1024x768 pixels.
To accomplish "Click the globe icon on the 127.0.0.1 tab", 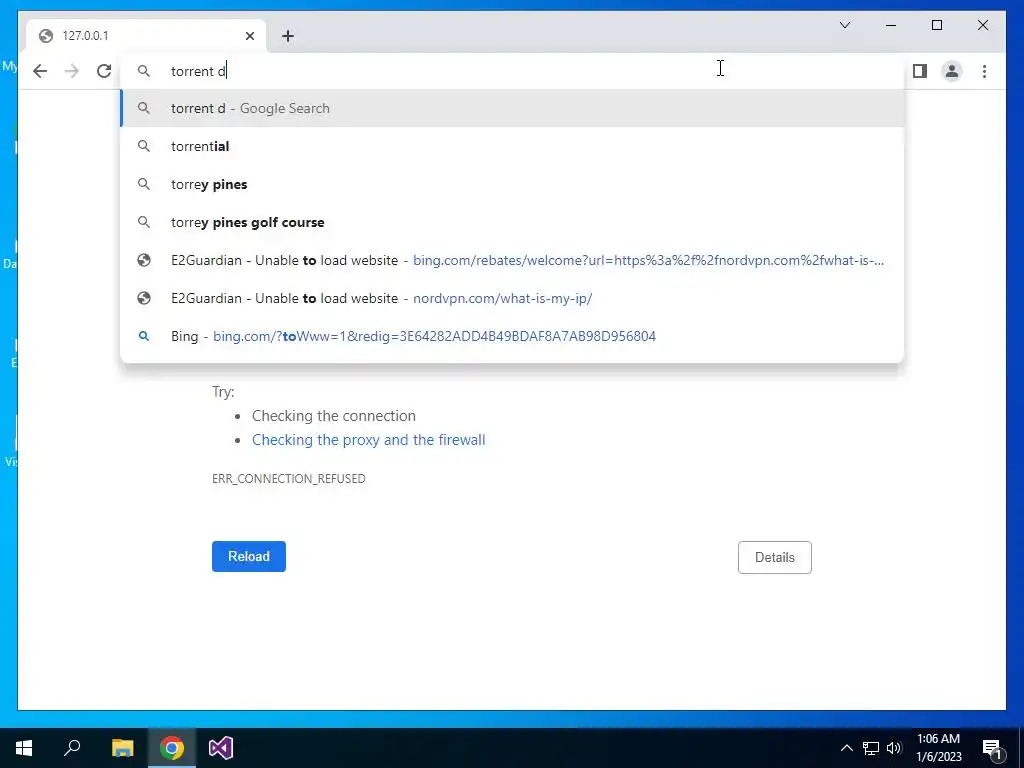I will pos(46,36).
